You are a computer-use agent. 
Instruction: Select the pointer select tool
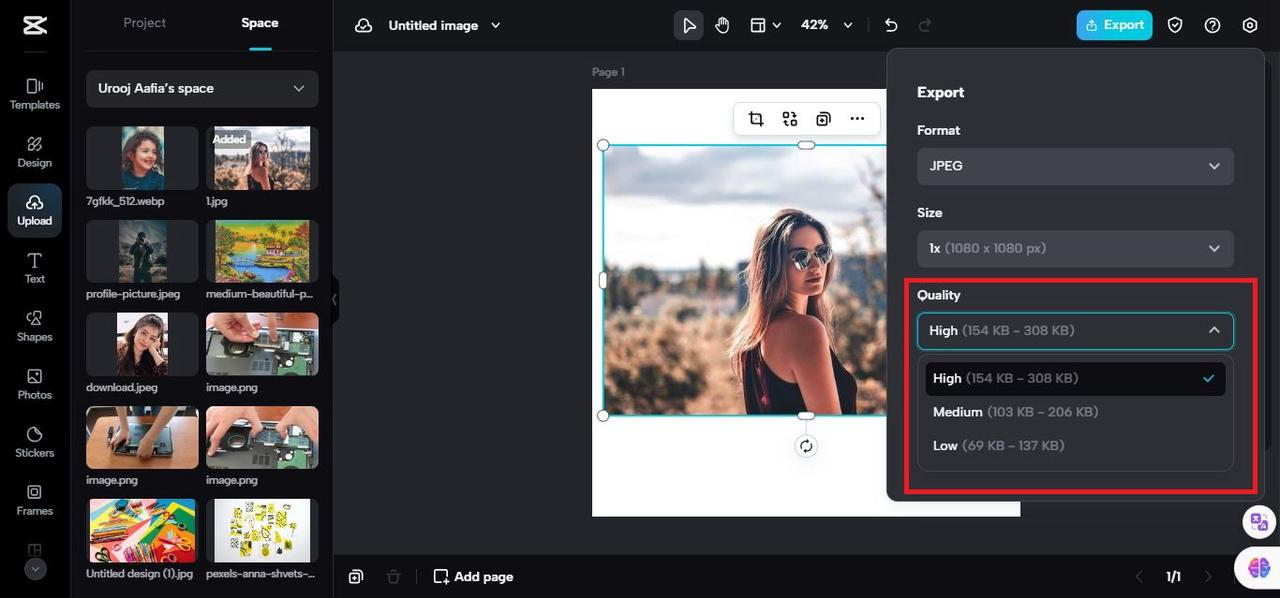[689, 25]
